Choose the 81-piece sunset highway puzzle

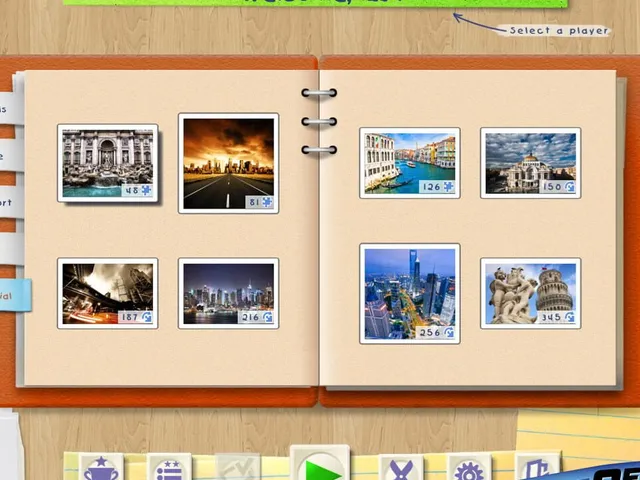pos(229,163)
